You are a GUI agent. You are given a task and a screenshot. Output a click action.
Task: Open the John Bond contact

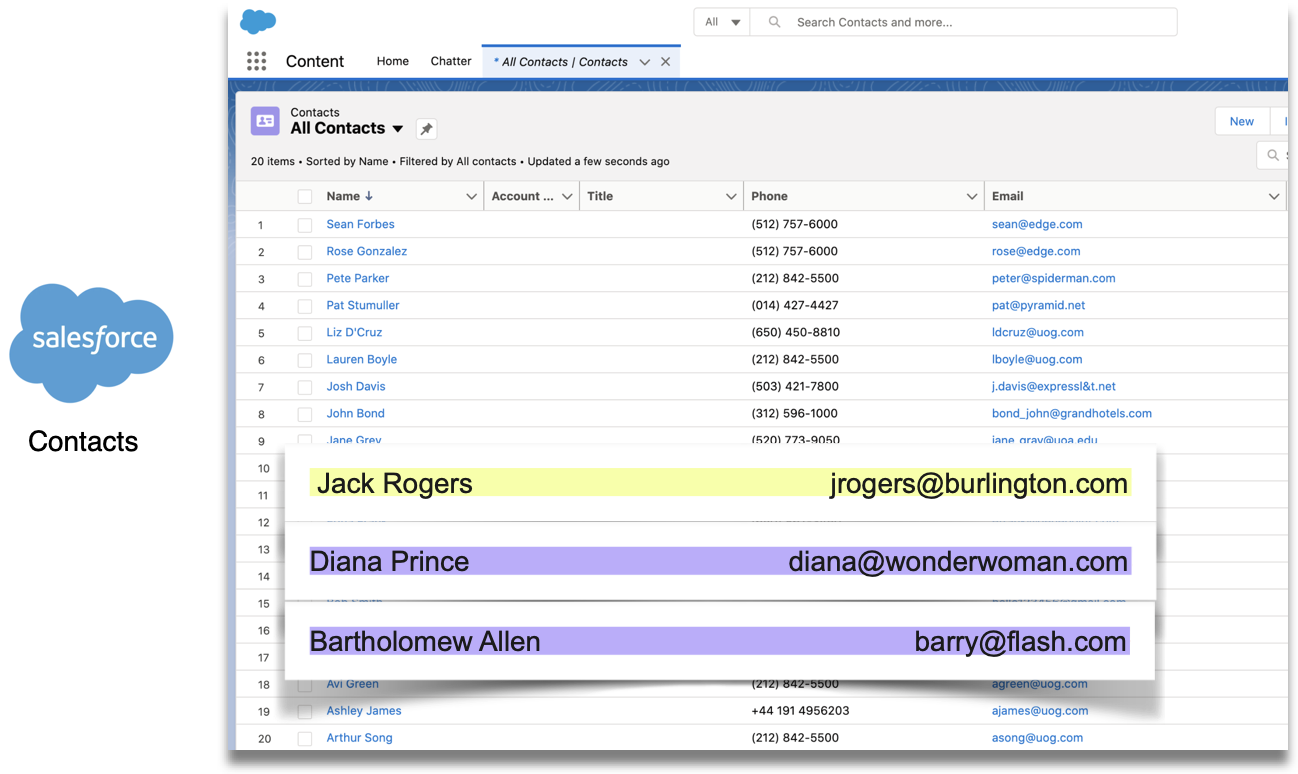click(x=355, y=413)
